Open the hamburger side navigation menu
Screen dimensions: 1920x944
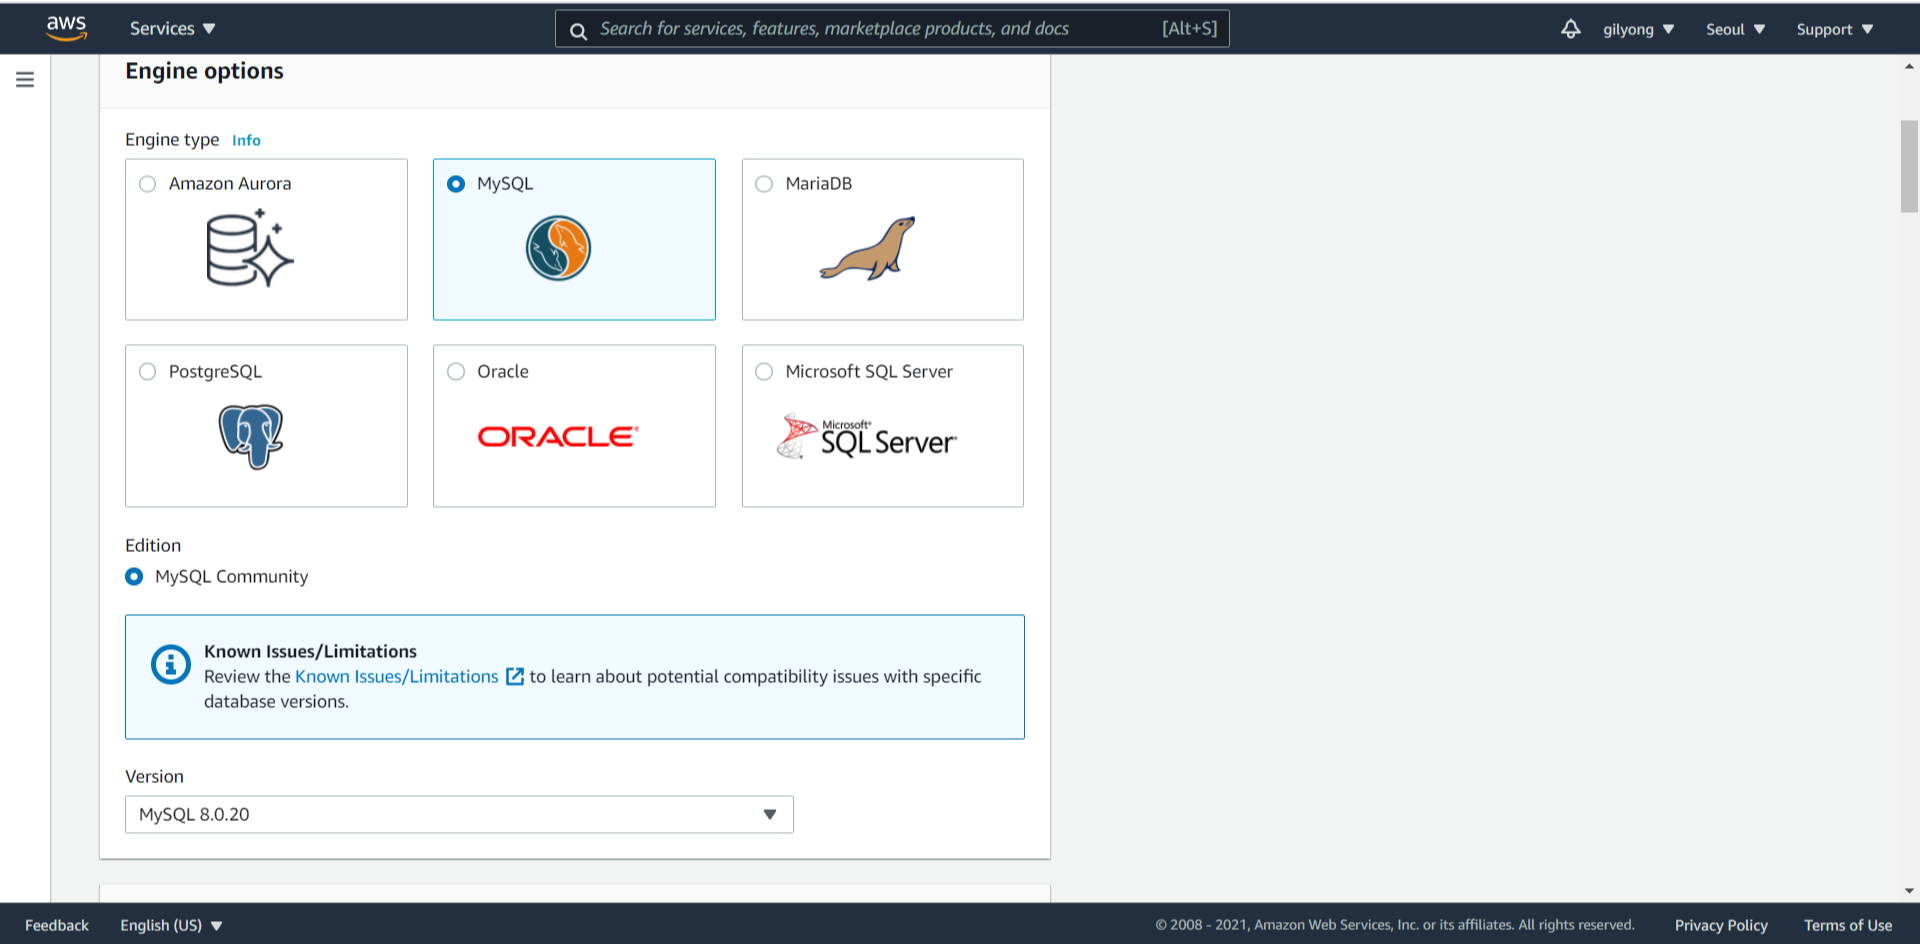tap(25, 79)
